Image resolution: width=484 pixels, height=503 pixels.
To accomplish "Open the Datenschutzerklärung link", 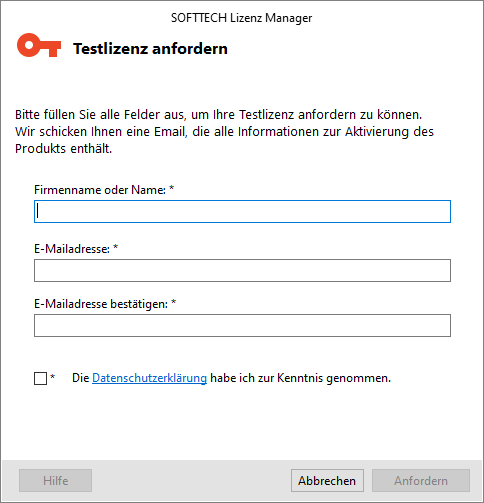I will (x=149, y=378).
